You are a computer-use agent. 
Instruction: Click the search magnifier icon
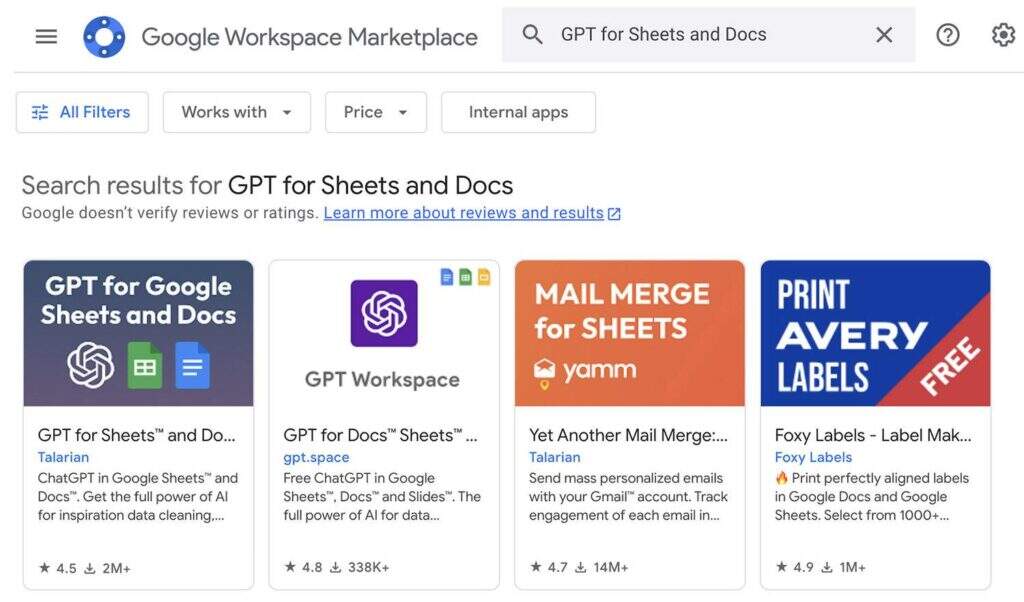click(x=533, y=35)
